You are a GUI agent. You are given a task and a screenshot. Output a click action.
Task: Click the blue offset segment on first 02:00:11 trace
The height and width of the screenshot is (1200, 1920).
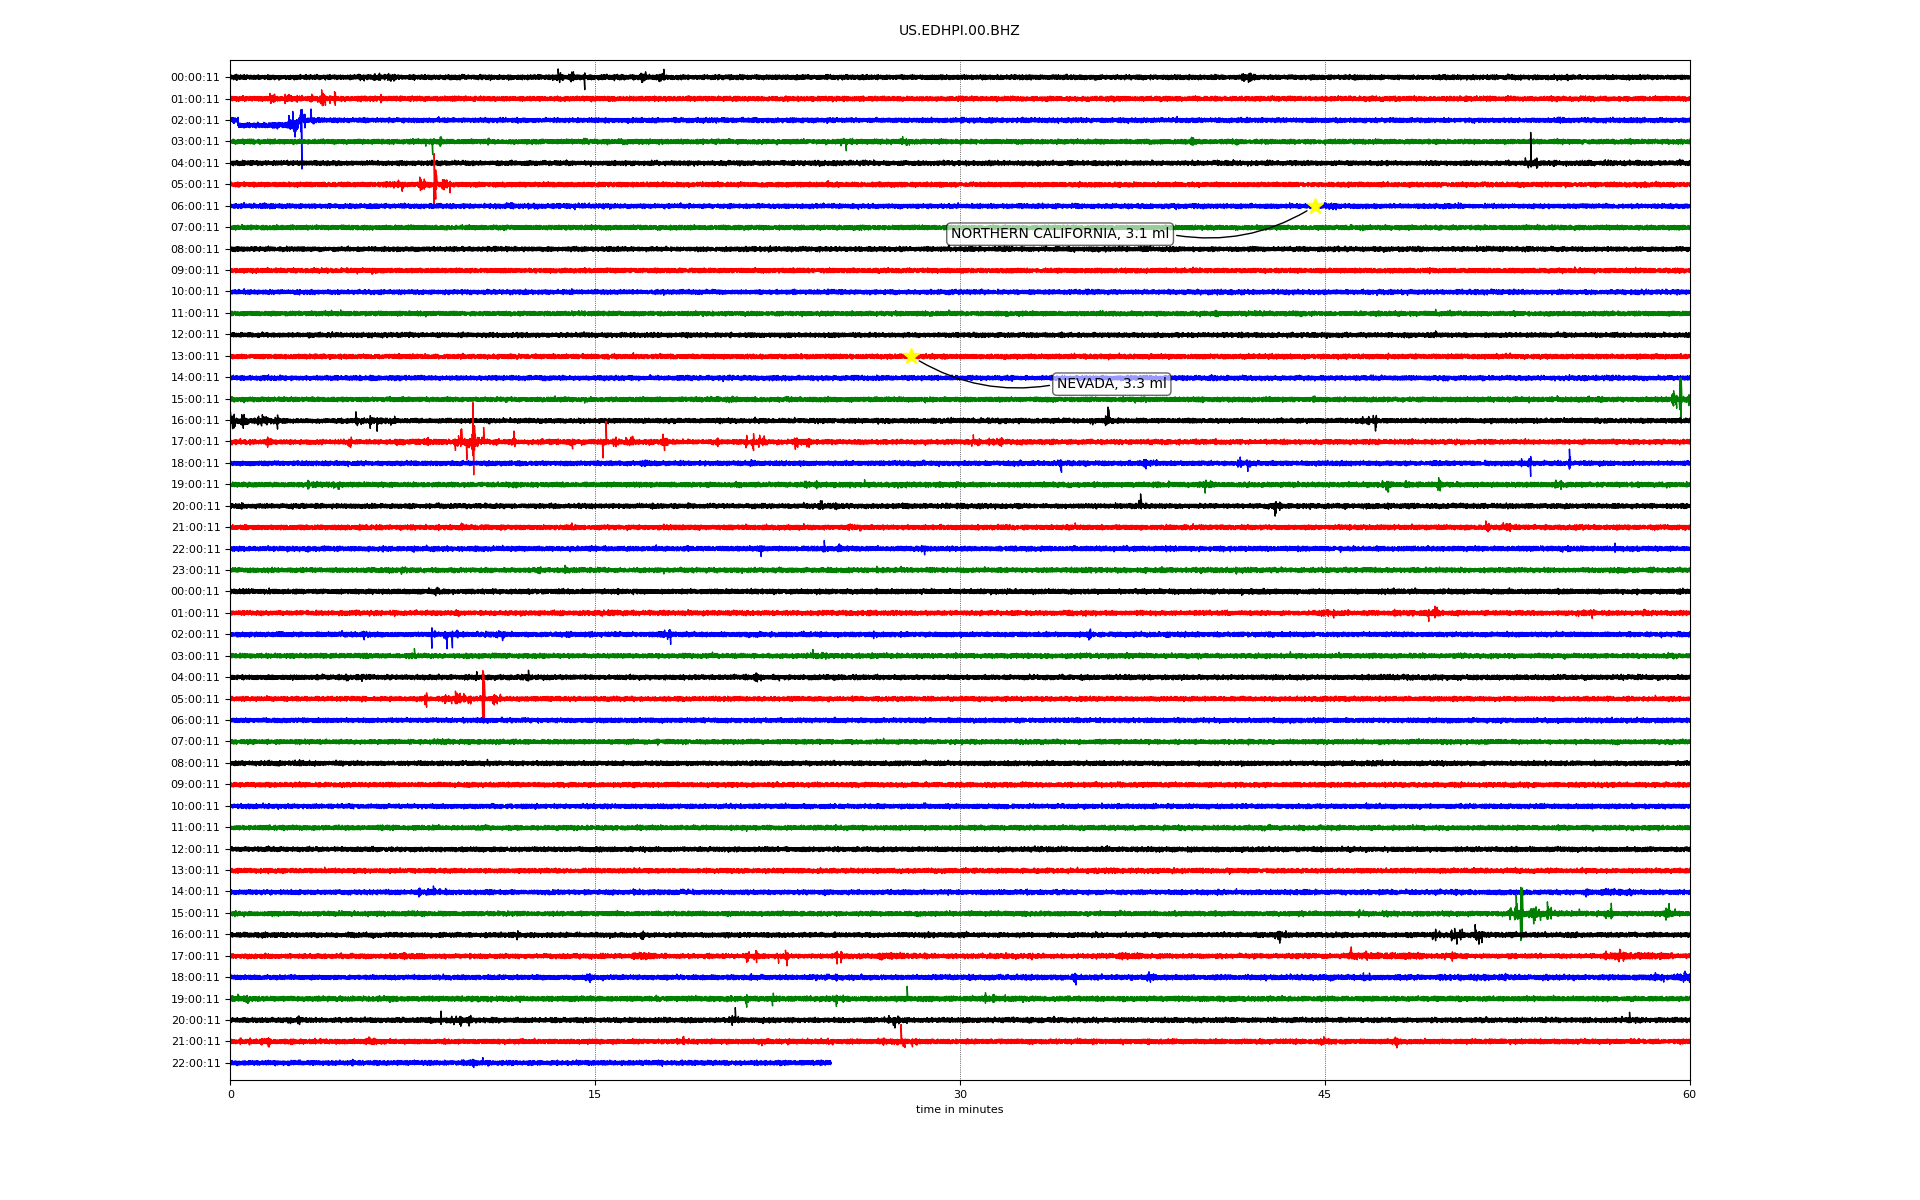[x=262, y=125]
